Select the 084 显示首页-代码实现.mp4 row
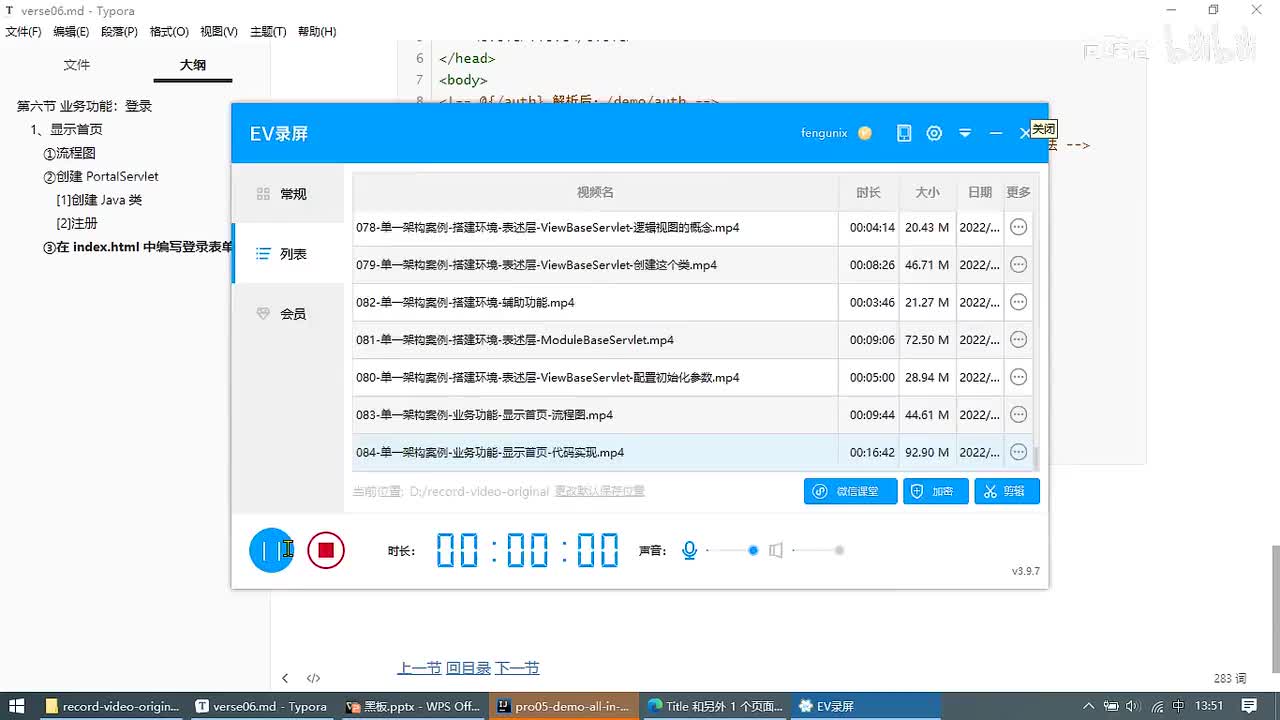The height and width of the screenshot is (720, 1280). coord(692,452)
